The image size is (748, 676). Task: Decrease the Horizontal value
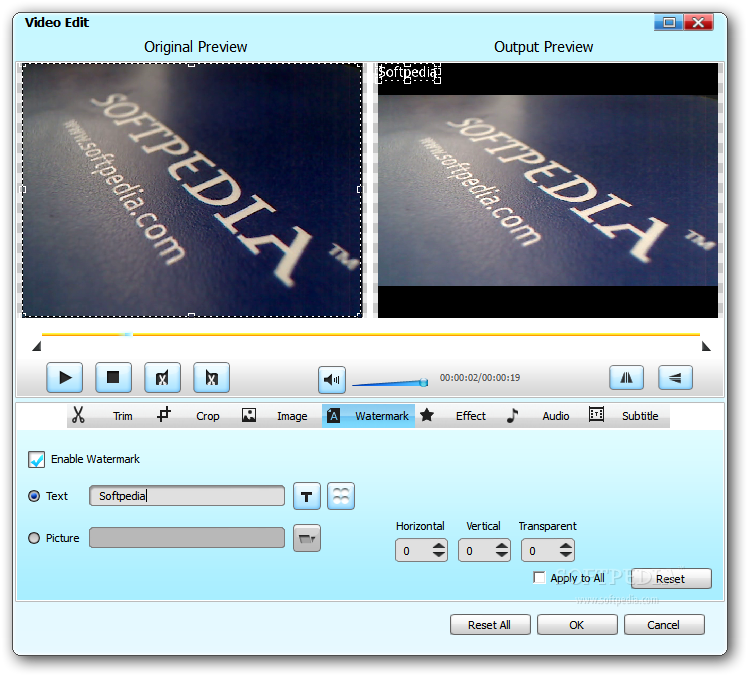[x=439, y=555]
